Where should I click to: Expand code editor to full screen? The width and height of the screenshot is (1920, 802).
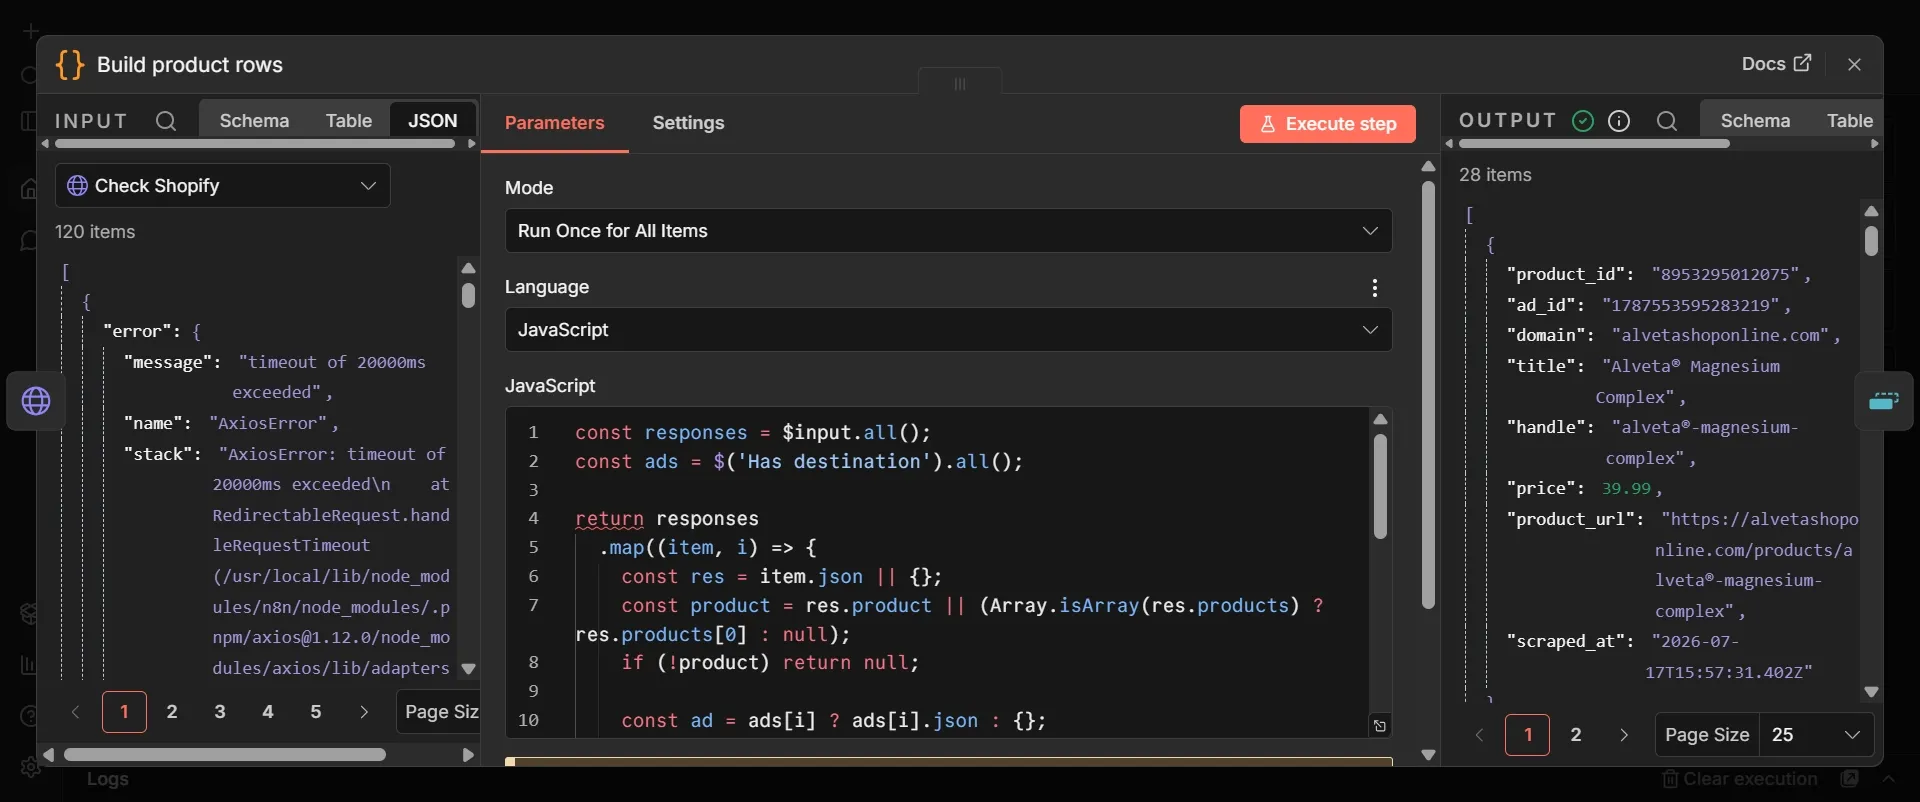pyautogui.click(x=1380, y=726)
